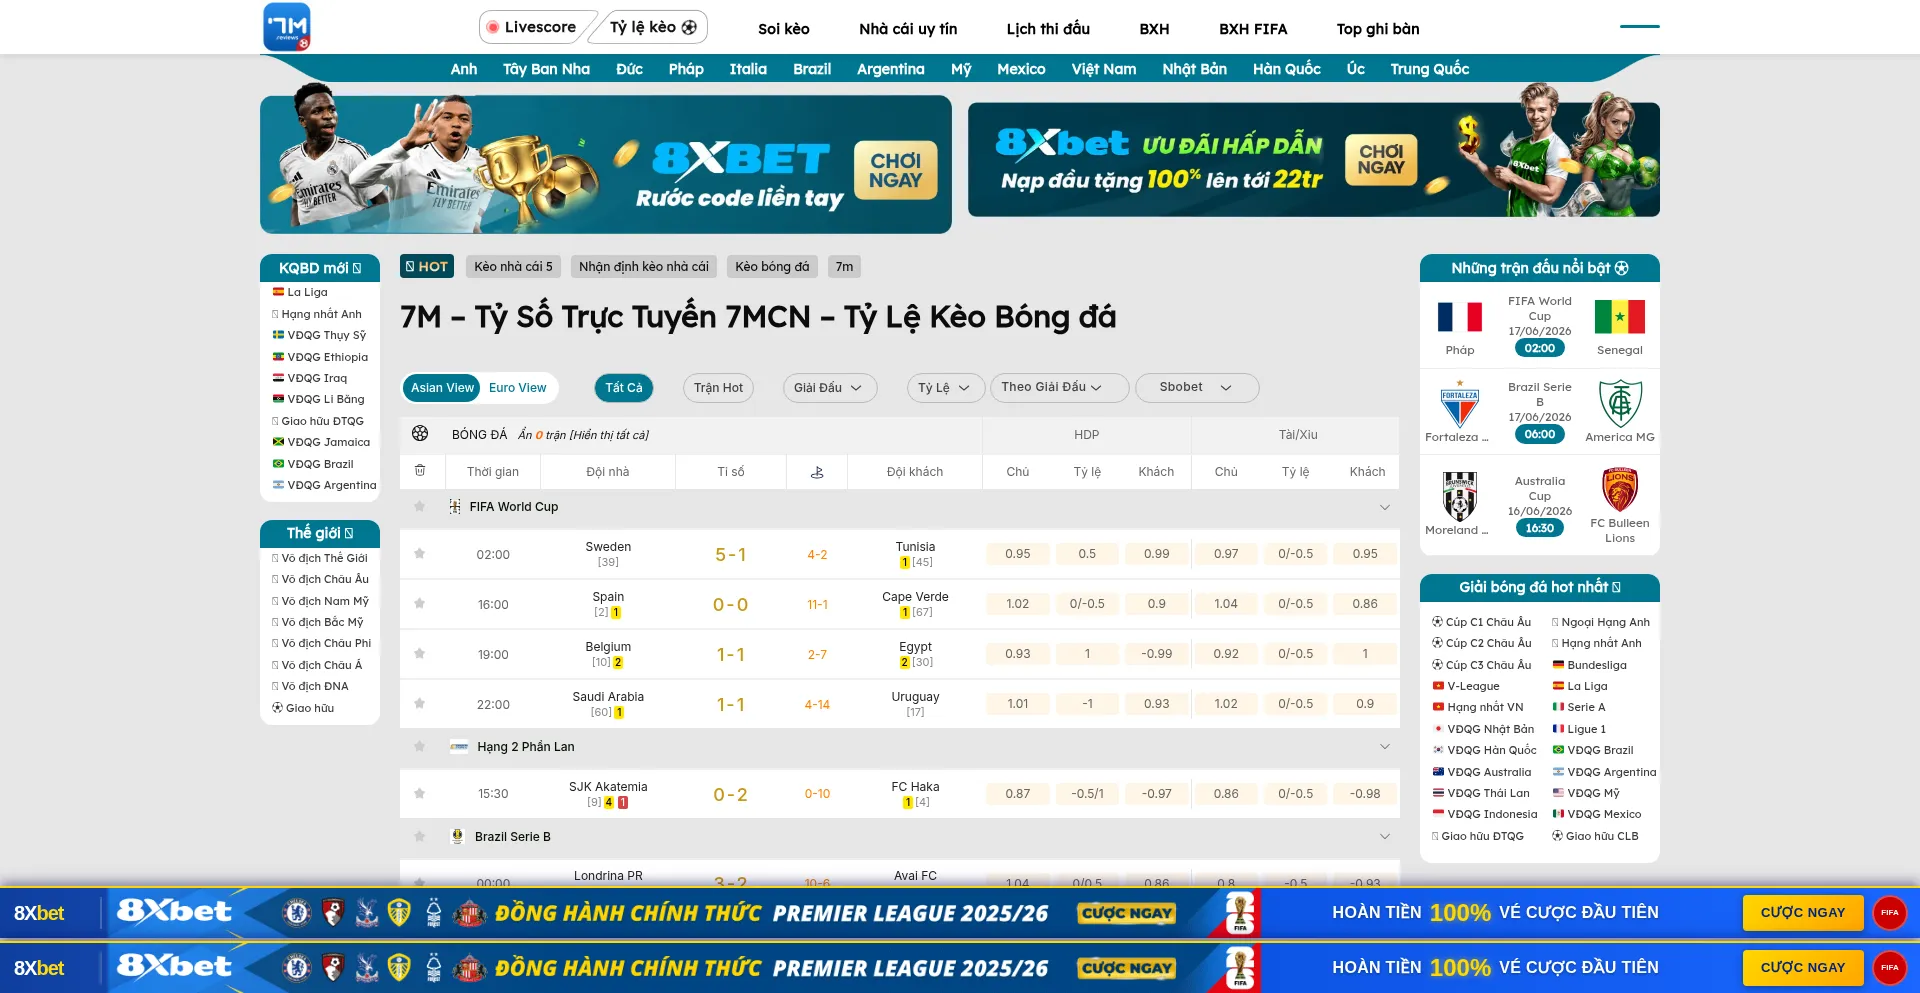The width and height of the screenshot is (1920, 993).
Task: Open the Giải Đấu dropdown
Action: pyautogui.click(x=830, y=388)
